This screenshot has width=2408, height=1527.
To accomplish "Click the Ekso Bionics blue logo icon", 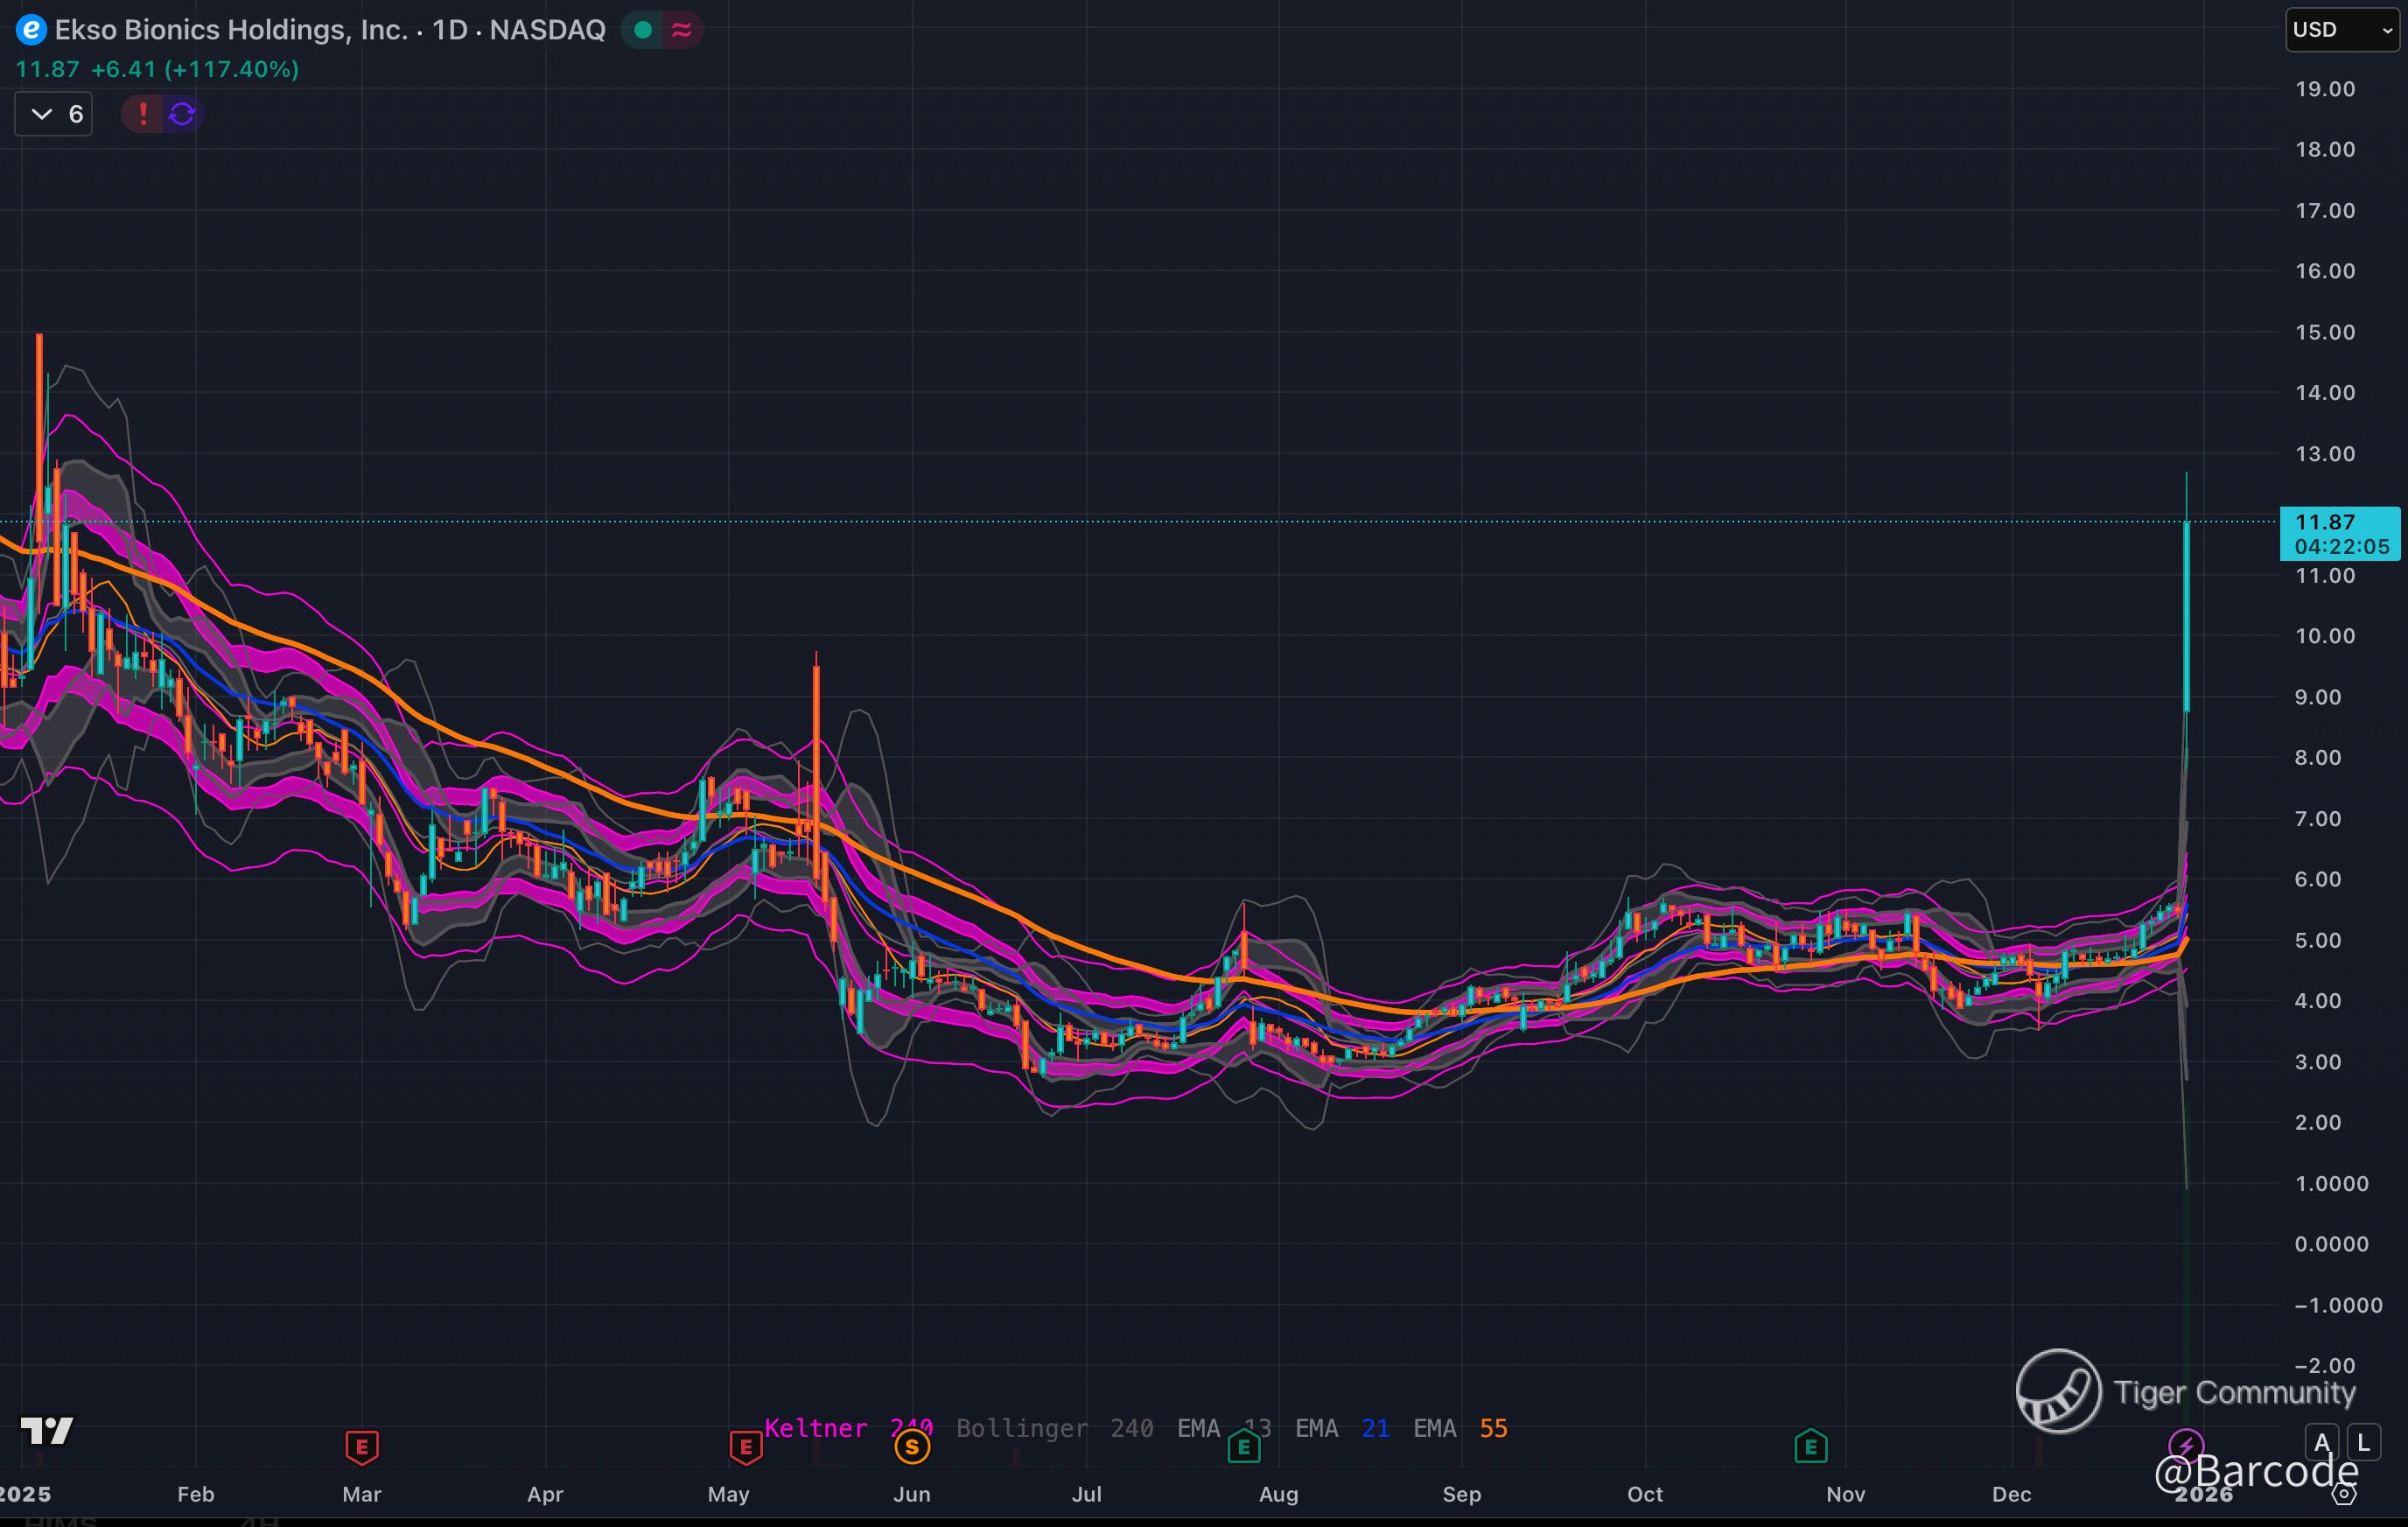I will pyautogui.click(x=31, y=30).
